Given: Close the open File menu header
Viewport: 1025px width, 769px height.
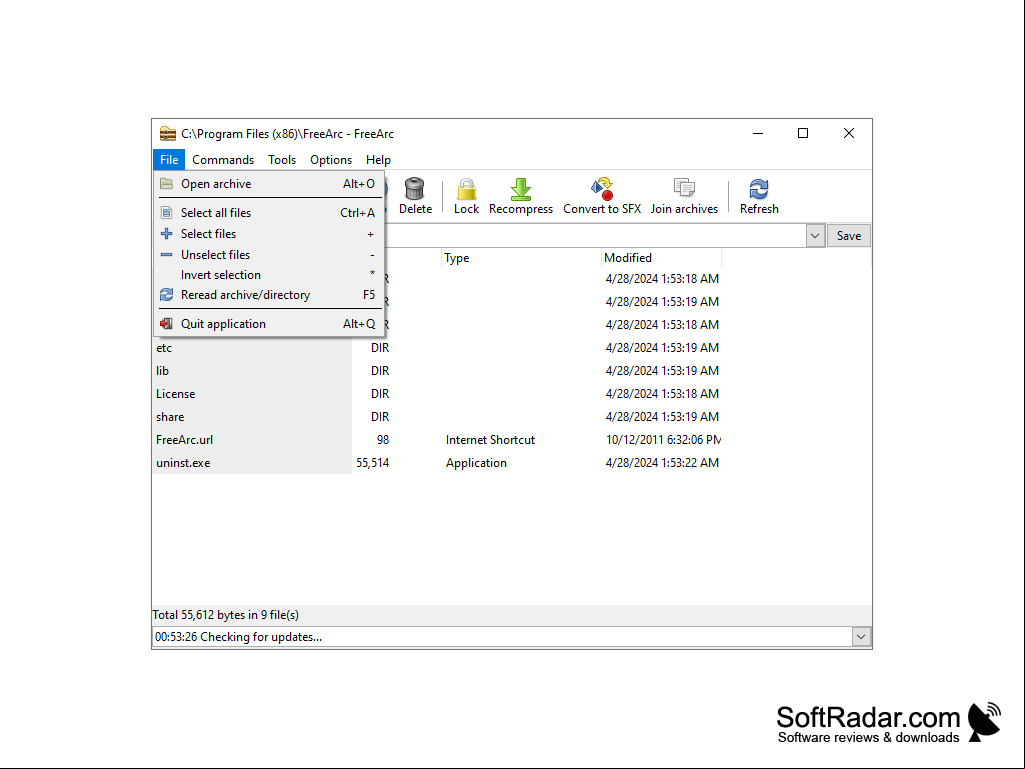Looking at the screenshot, I should click(x=169, y=160).
